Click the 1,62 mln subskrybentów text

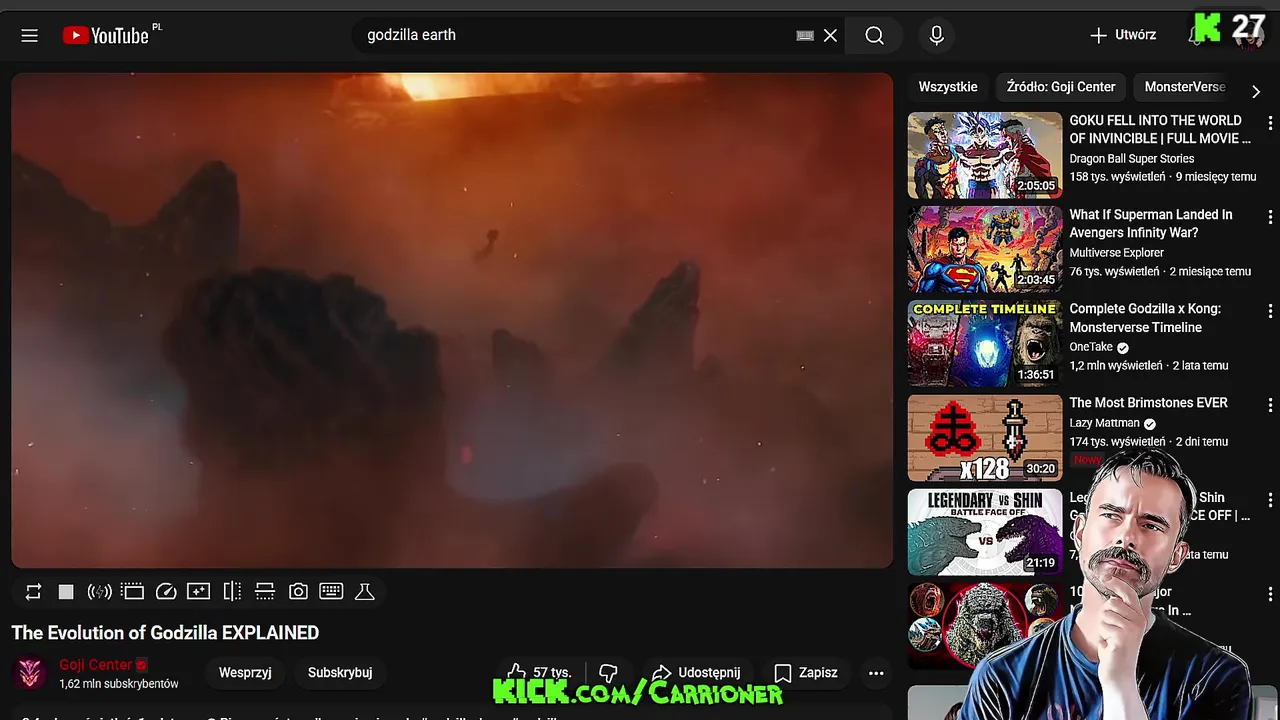(x=118, y=684)
